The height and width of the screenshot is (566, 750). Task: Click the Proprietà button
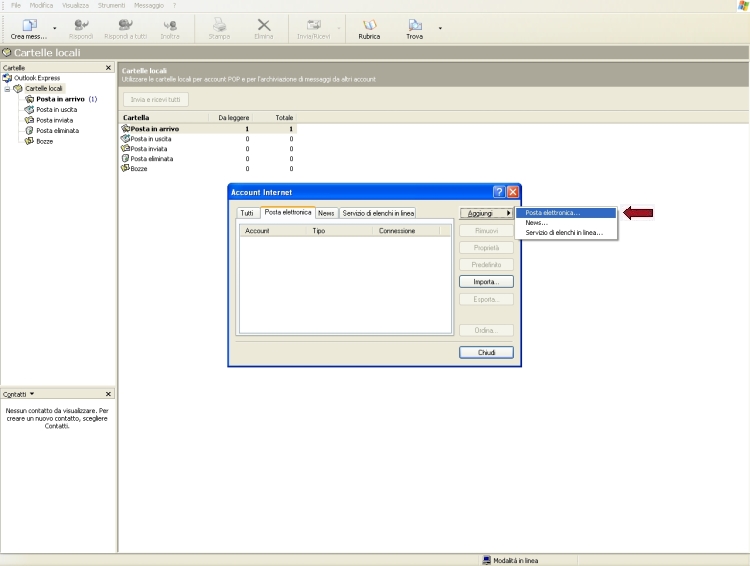click(x=486, y=248)
